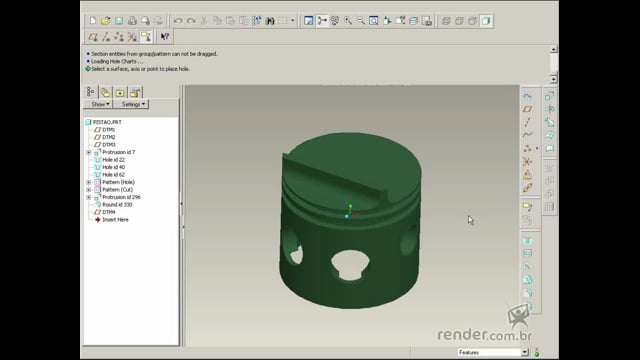Screen dimensions: 640x360
Task: Select Insert Here marker in tree
Action: 115,220
